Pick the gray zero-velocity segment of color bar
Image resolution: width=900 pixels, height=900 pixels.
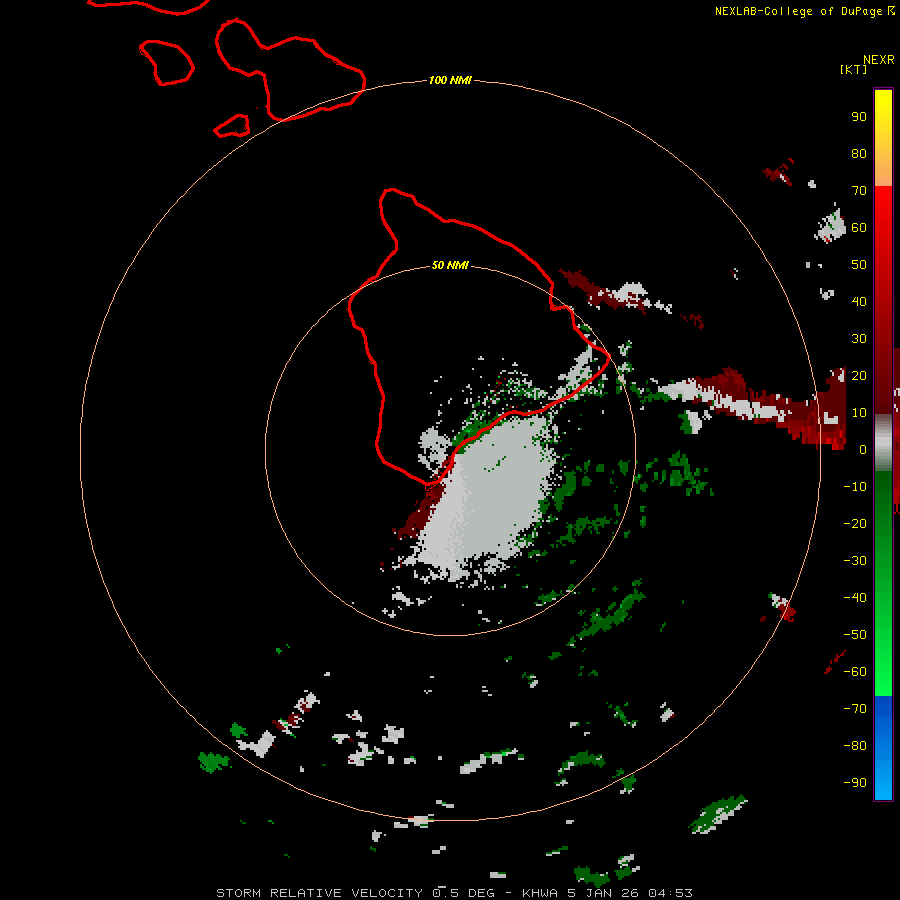pyautogui.click(x=883, y=442)
